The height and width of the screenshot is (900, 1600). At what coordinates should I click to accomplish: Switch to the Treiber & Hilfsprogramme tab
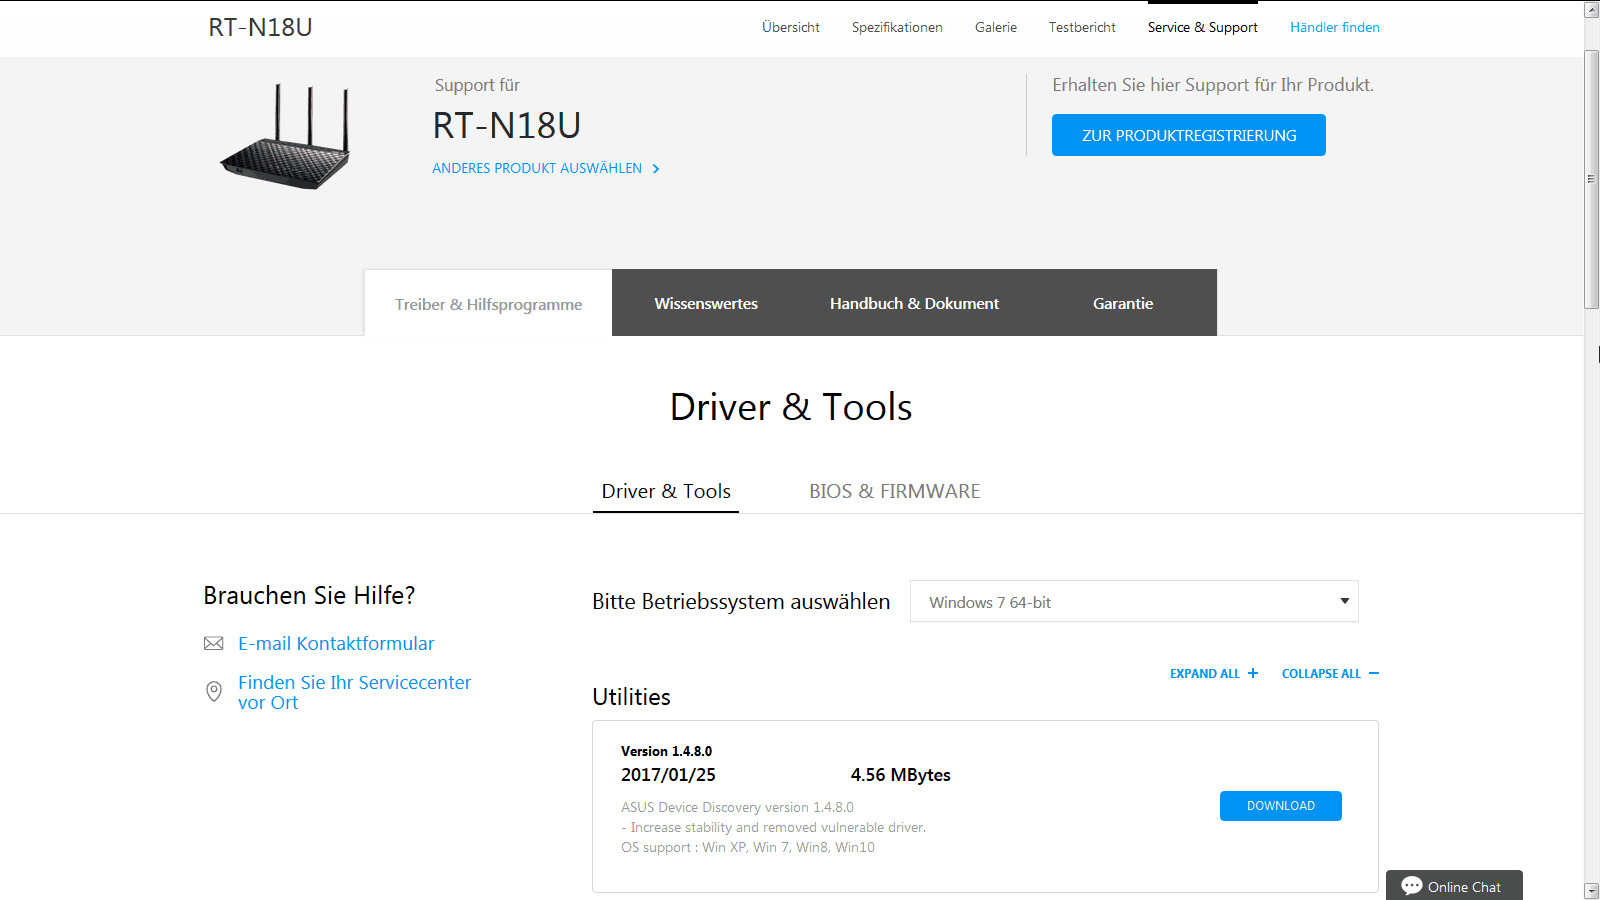tap(488, 303)
